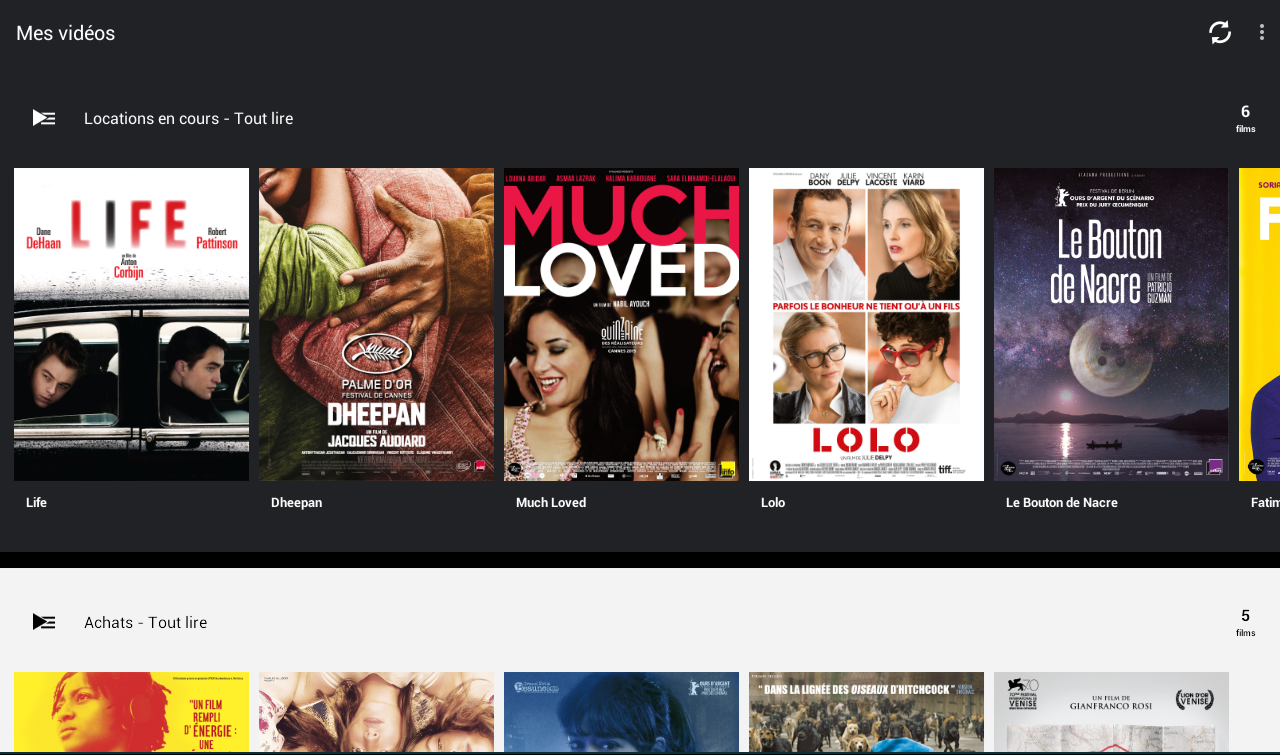
Task: Open purchased film with two faces poster
Action: tap(376, 711)
